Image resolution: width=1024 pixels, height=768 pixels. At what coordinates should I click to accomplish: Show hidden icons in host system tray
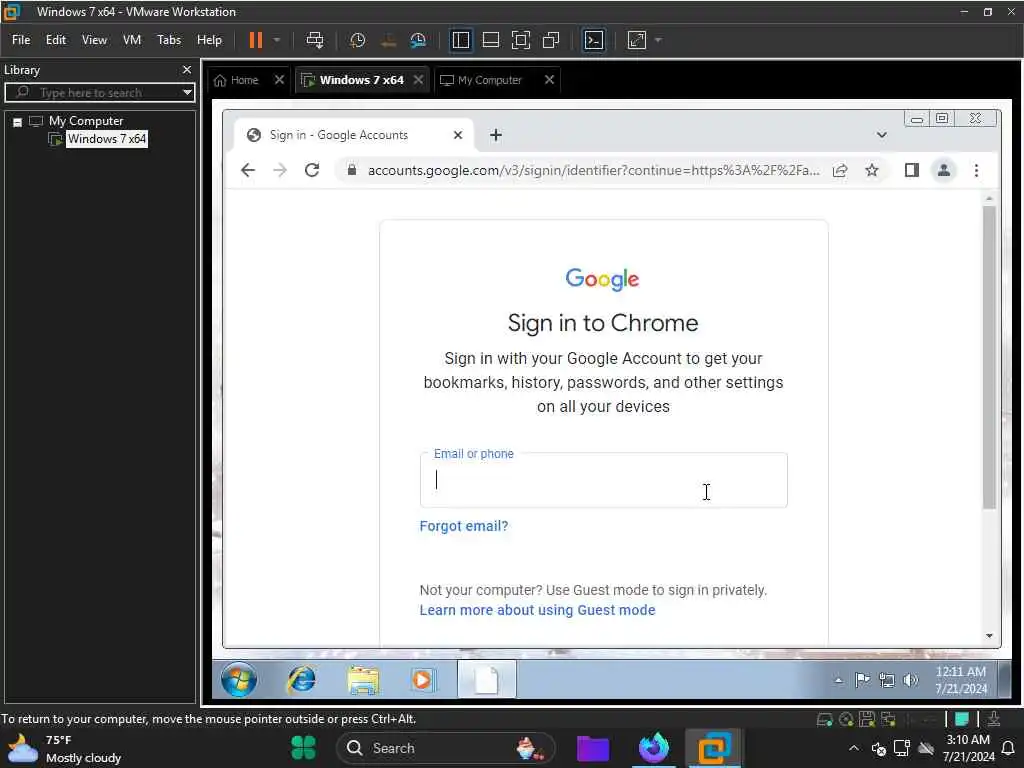[x=854, y=748]
